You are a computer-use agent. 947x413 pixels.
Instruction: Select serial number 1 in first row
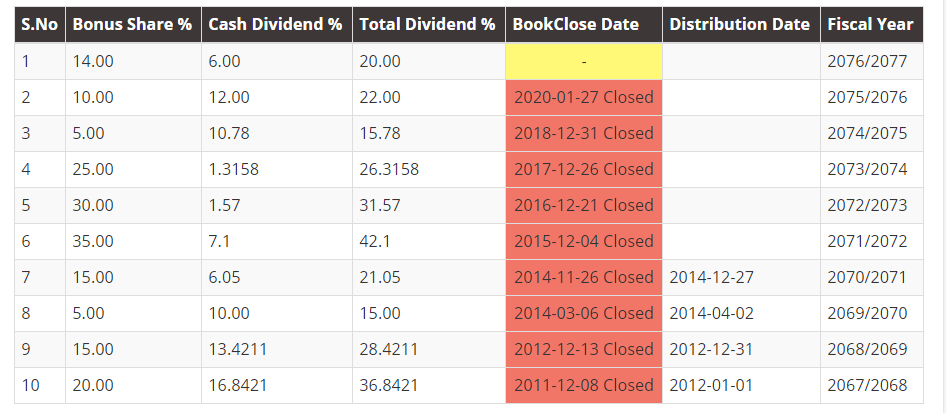coord(26,61)
